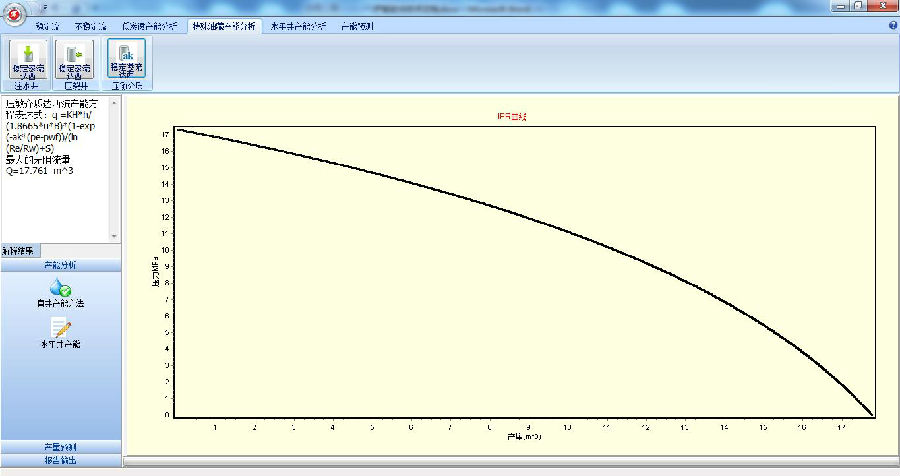Expand the productivity analysis sidebar header
The height and width of the screenshot is (476, 900).
[61, 265]
